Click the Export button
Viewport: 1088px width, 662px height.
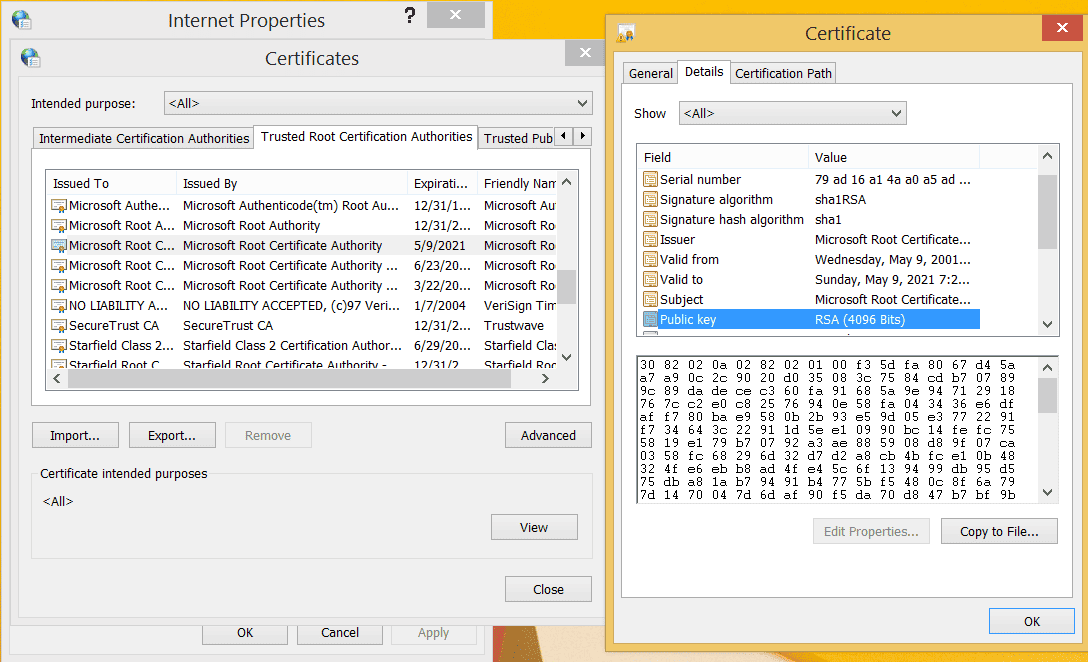coord(172,435)
